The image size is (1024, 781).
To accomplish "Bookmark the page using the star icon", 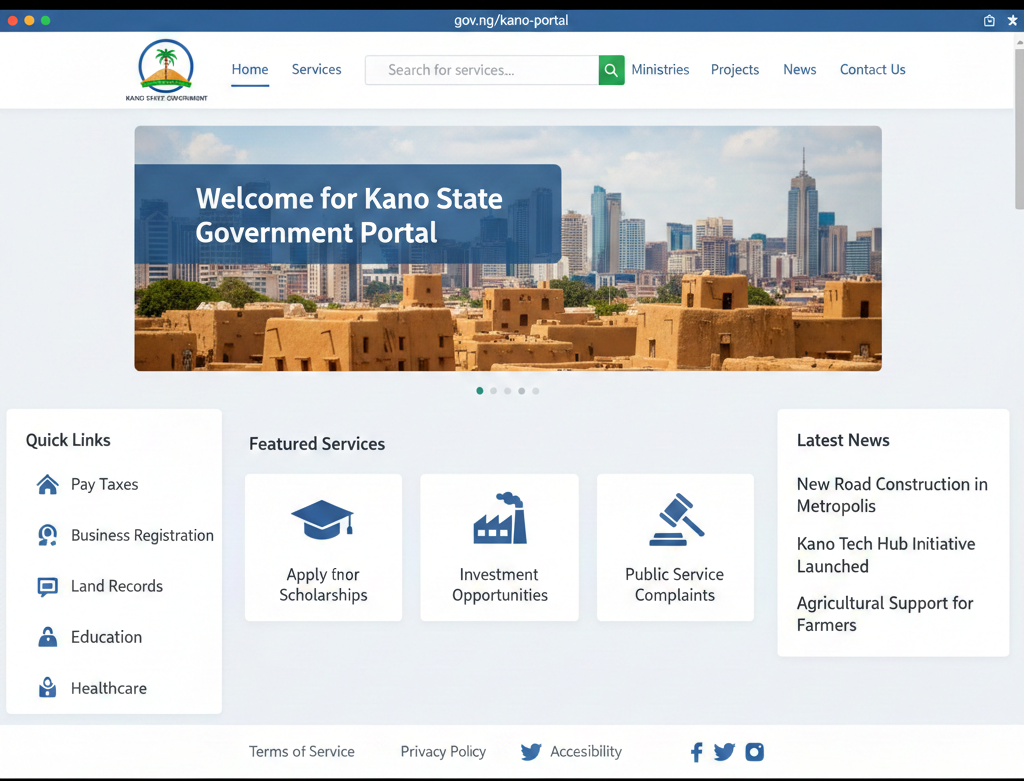I will pyautogui.click(x=1012, y=19).
